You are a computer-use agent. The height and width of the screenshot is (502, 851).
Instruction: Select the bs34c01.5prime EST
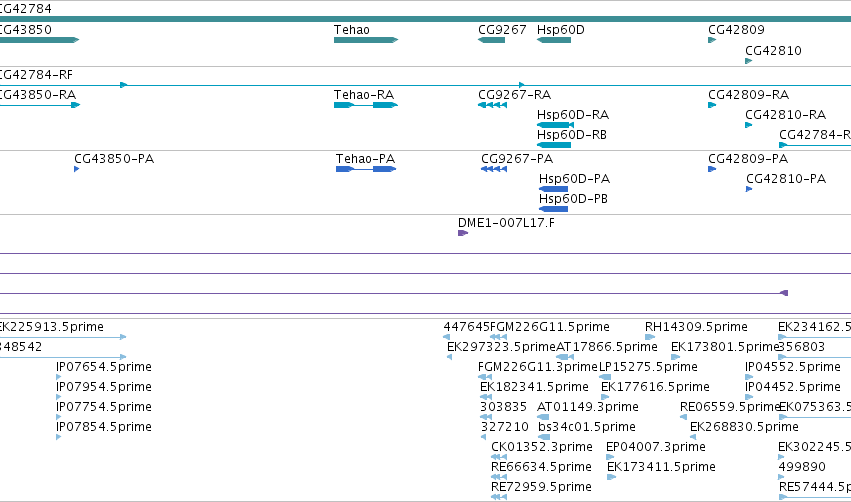click(x=544, y=437)
